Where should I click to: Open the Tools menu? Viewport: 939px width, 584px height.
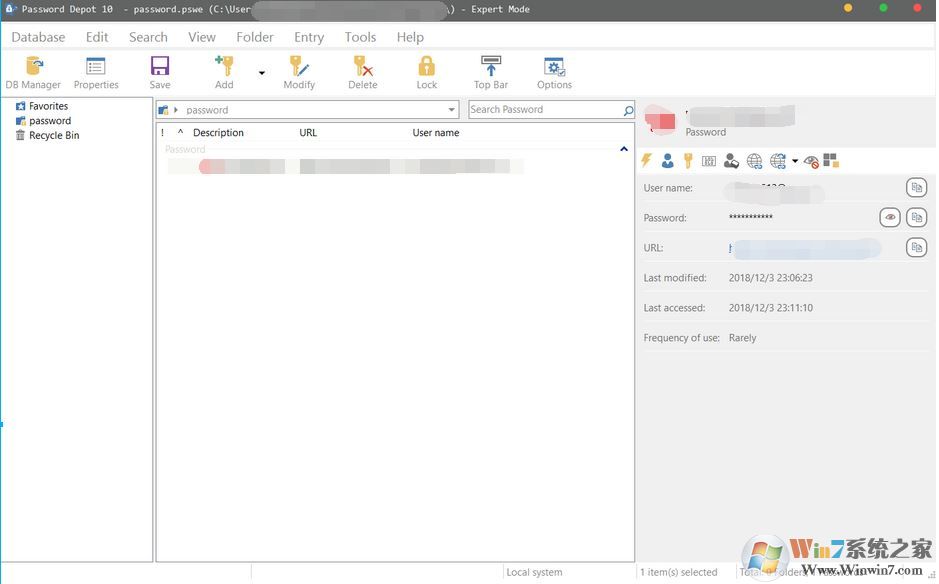pos(359,37)
